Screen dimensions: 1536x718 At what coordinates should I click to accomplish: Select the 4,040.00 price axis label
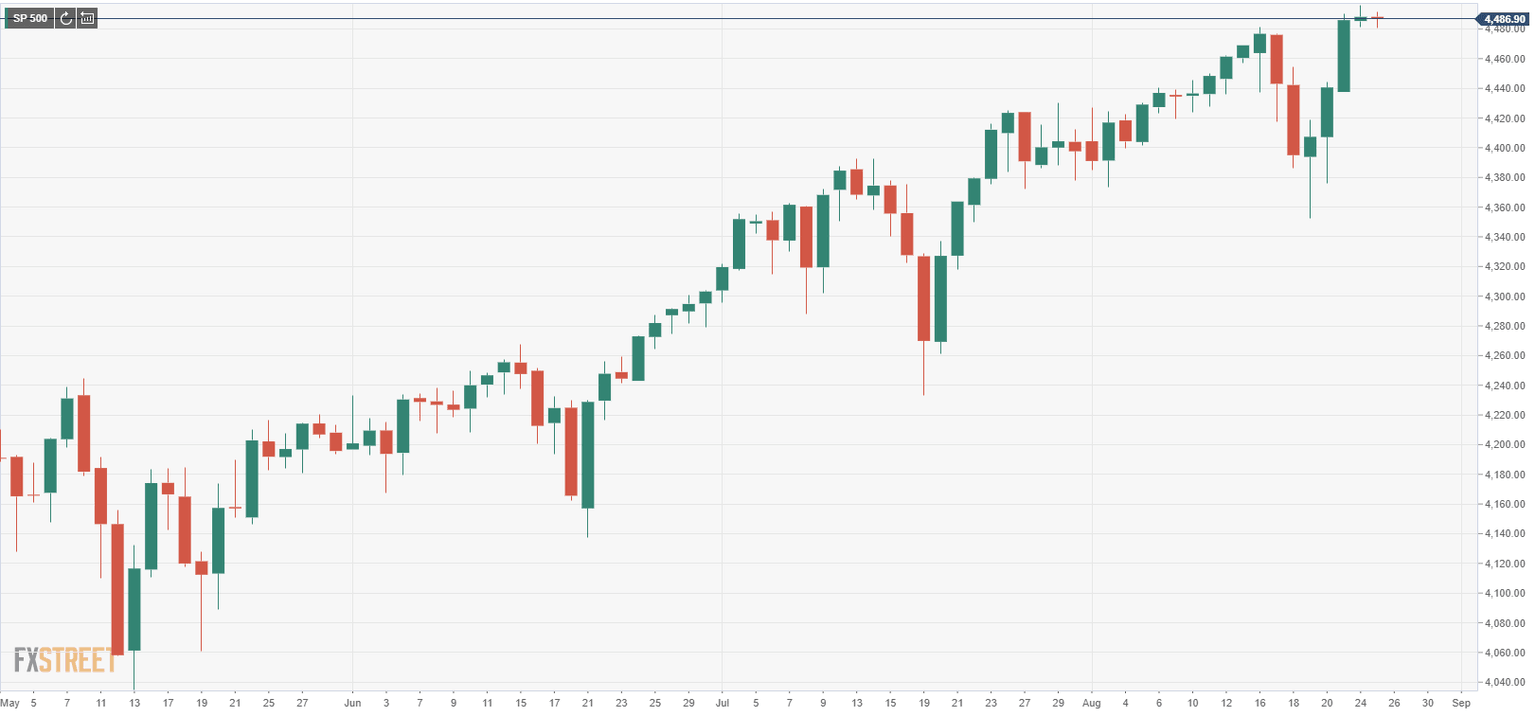1503,683
